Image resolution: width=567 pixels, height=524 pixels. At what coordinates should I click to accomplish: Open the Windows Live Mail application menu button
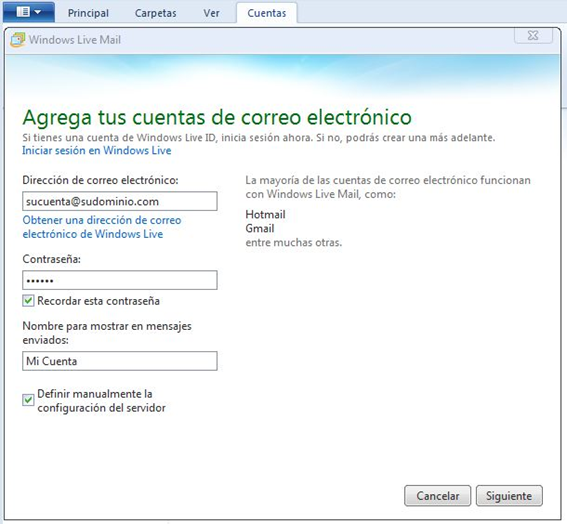click(x=29, y=12)
